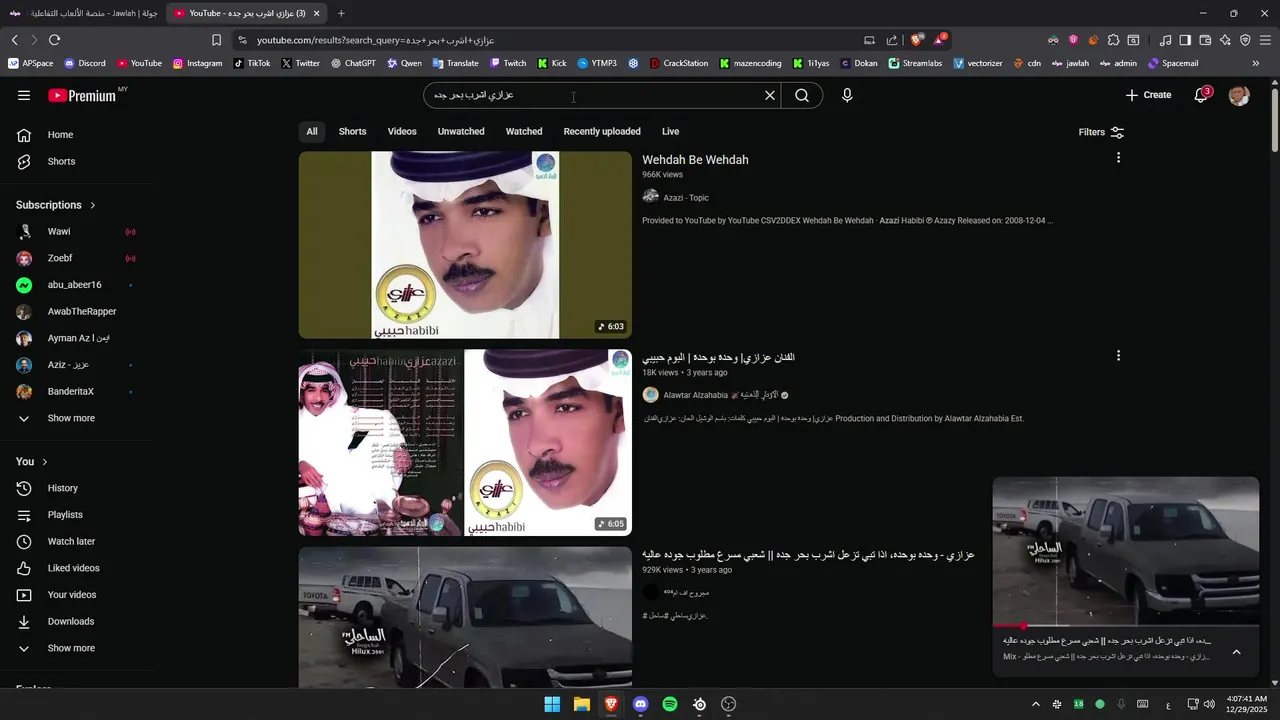Open the YouTube notifications bell
1280x720 pixels.
pyautogui.click(x=1201, y=95)
